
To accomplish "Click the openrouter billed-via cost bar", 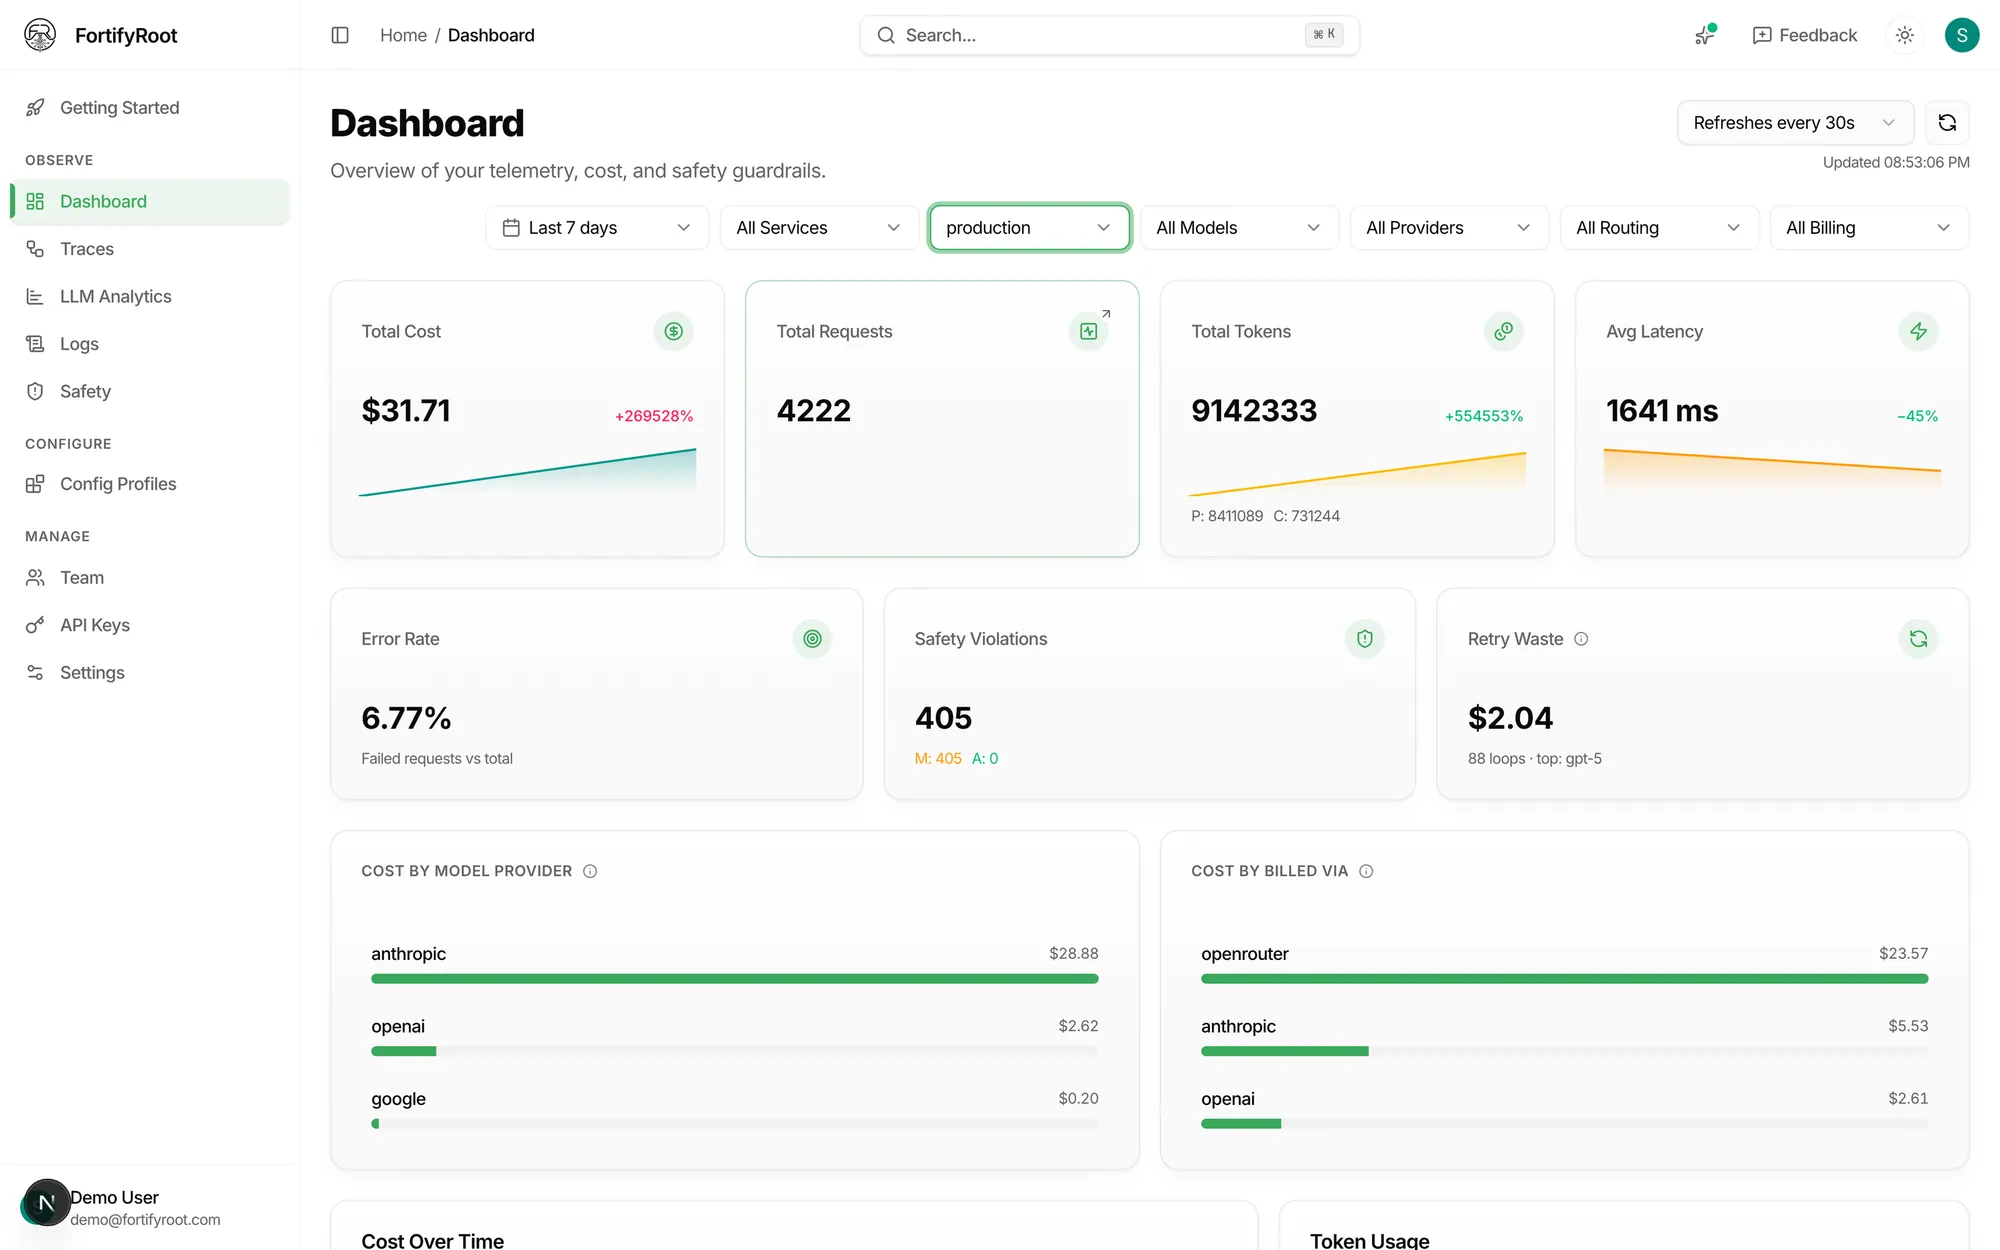I will (1565, 979).
